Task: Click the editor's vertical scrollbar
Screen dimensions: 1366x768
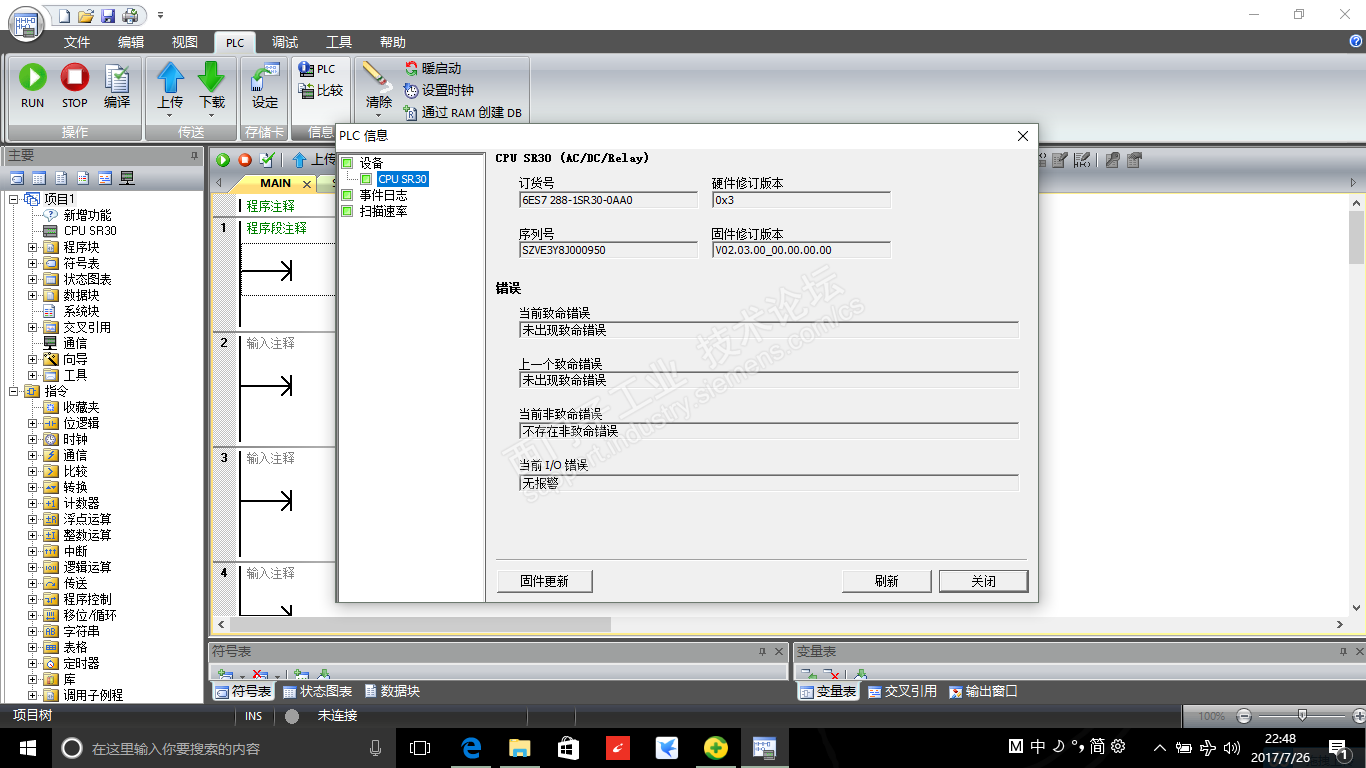Action: (1357, 403)
